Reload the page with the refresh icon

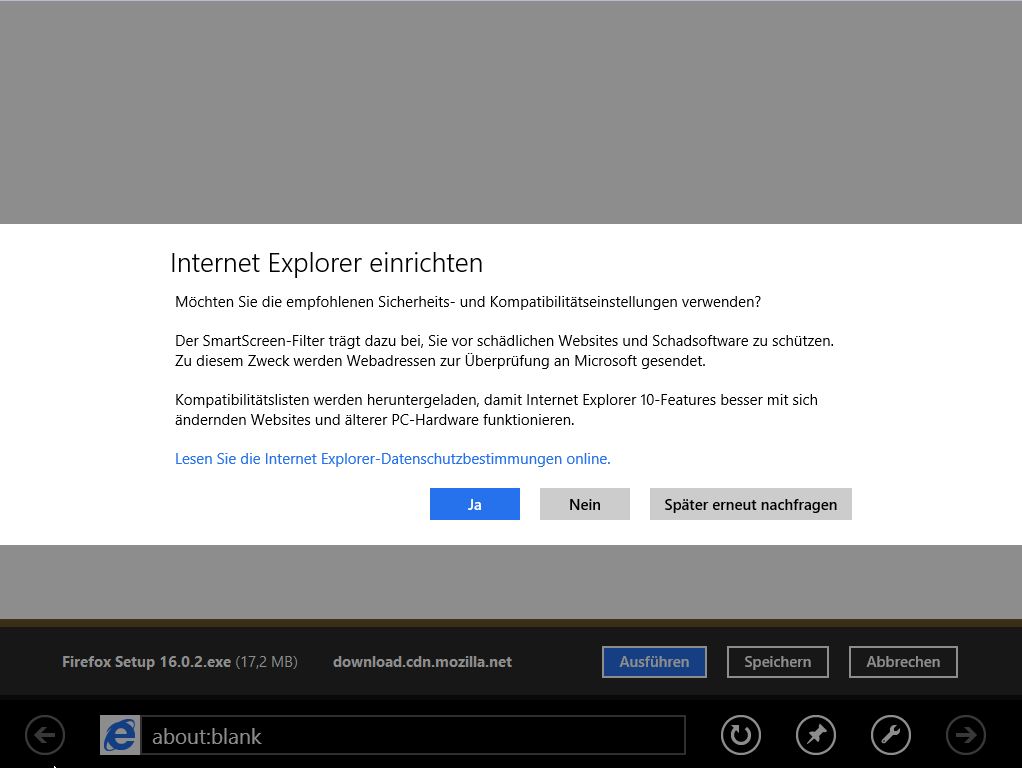pyautogui.click(x=740, y=736)
